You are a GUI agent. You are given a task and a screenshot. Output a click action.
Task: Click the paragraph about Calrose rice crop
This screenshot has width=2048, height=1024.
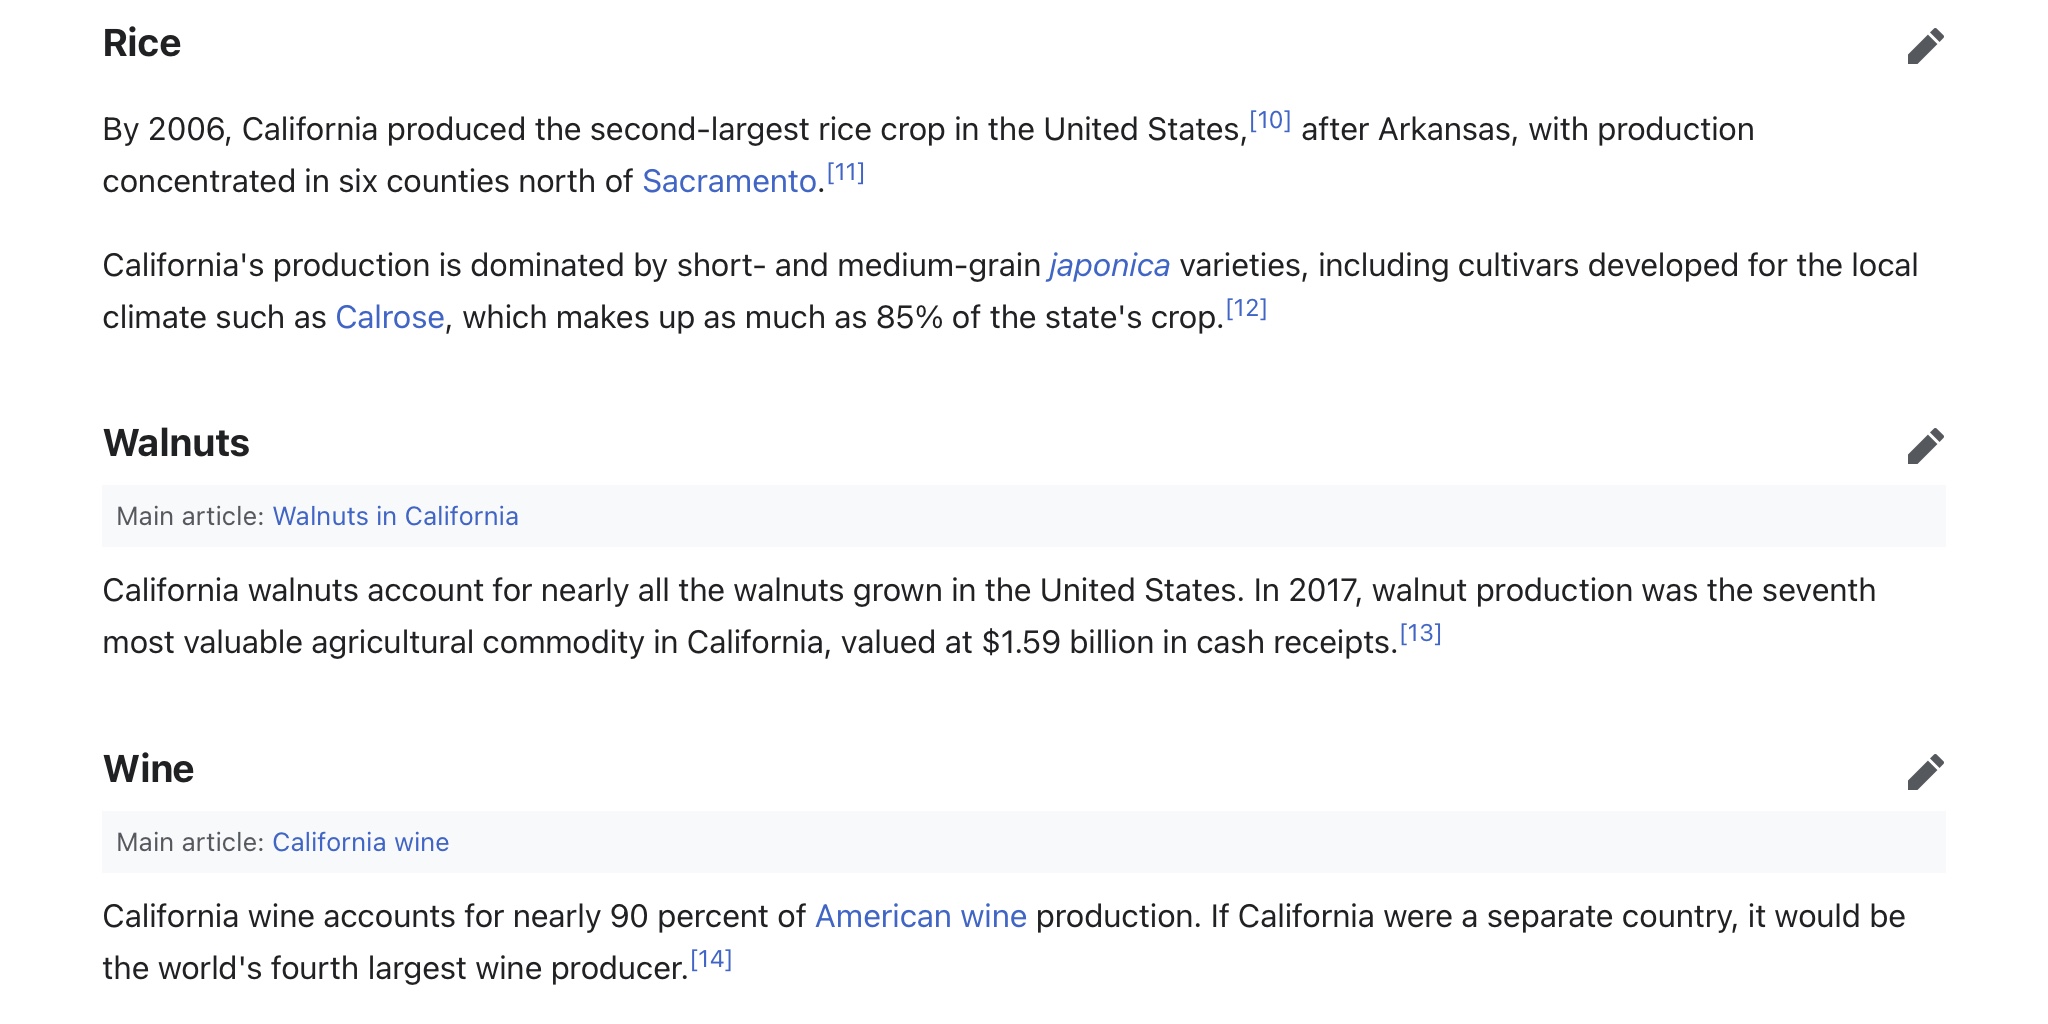(1010, 291)
